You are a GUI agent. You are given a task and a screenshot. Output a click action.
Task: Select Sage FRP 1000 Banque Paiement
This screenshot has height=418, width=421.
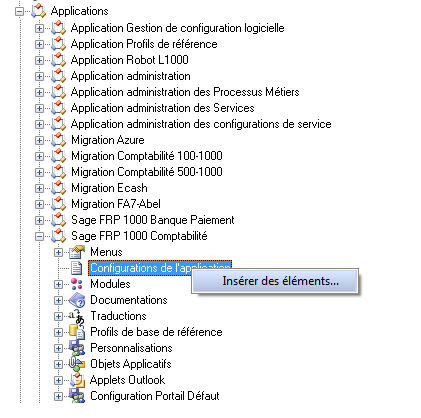tap(153, 220)
